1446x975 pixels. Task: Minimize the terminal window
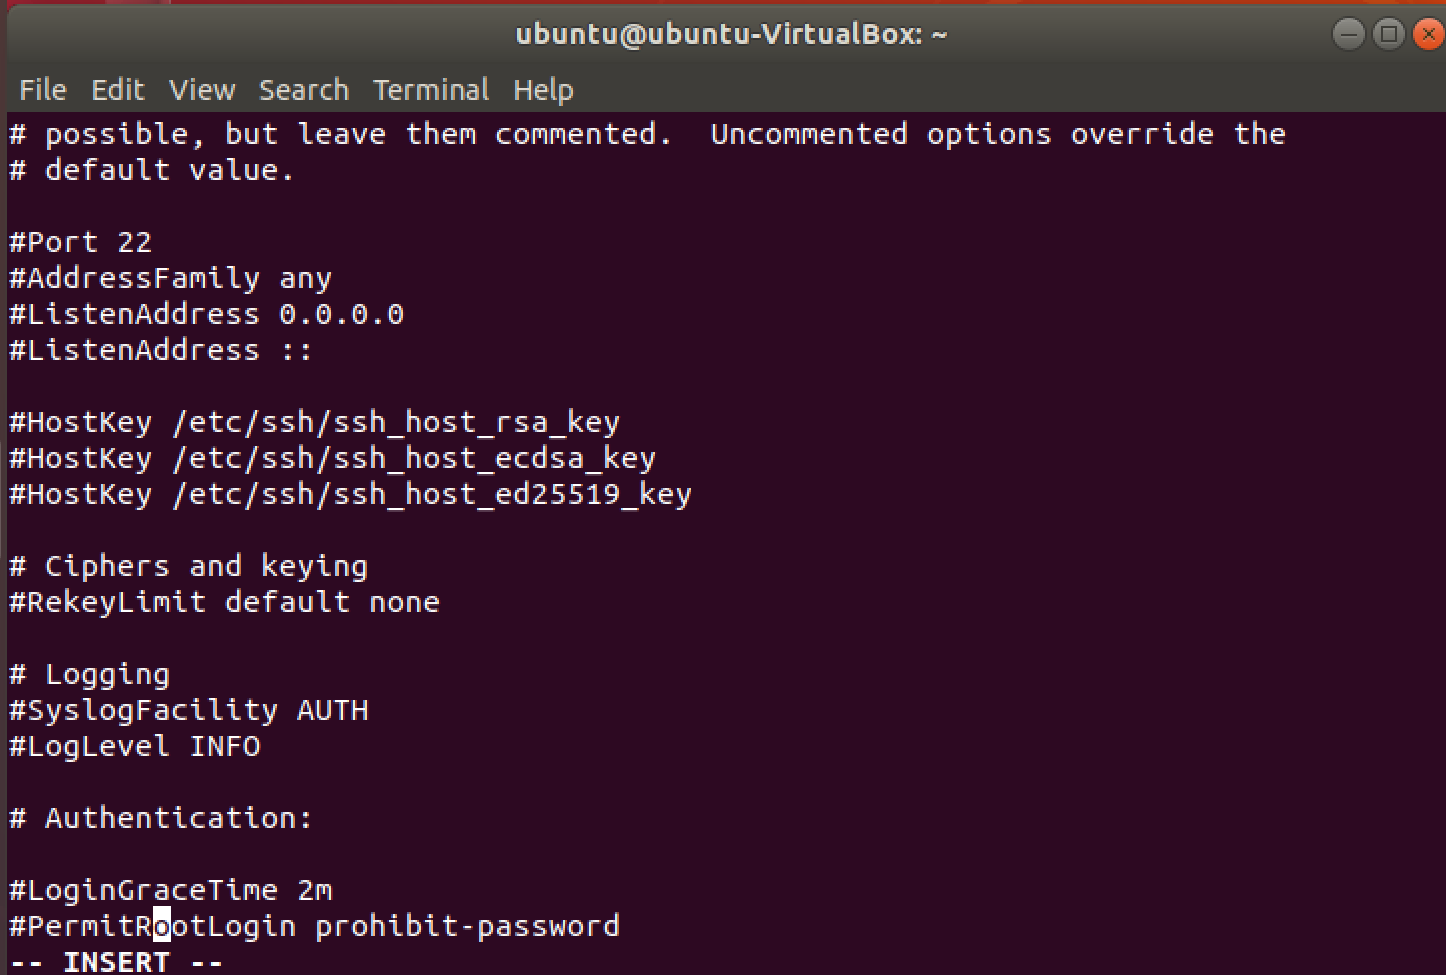pos(1348,35)
